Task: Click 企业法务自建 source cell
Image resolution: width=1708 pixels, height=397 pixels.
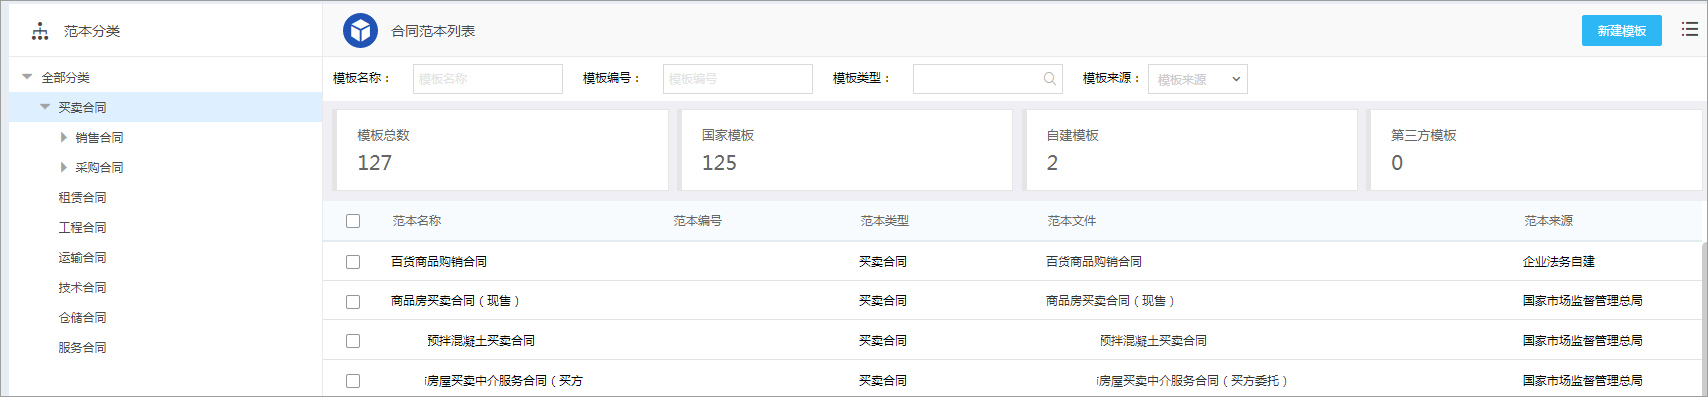Action: click(x=1559, y=262)
